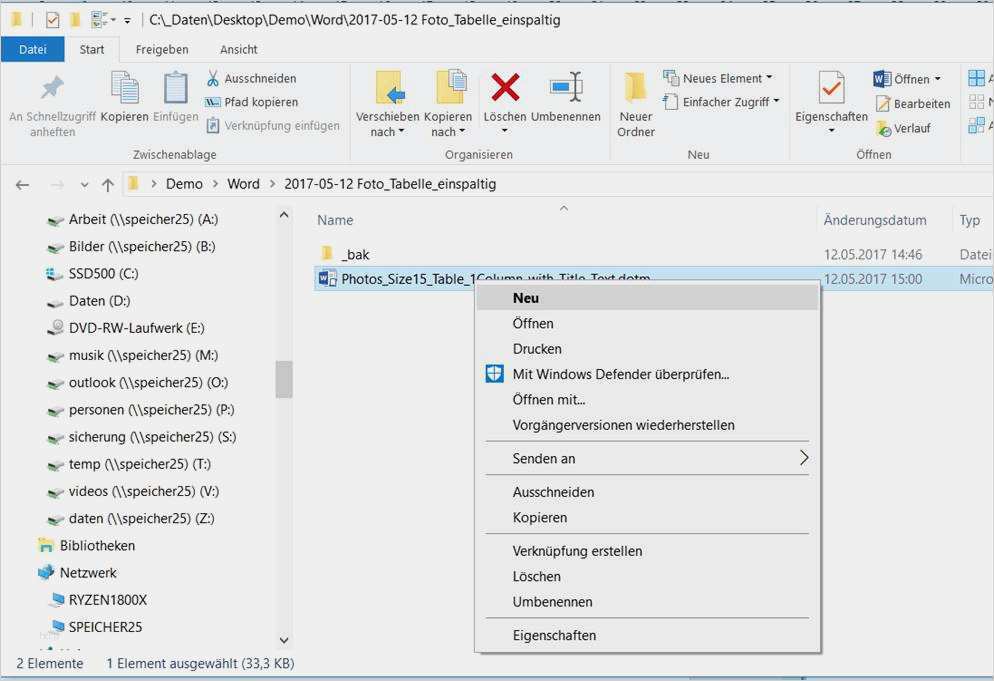Image resolution: width=994 pixels, height=681 pixels.
Task: Open the Datei tab
Action: [x=33, y=49]
